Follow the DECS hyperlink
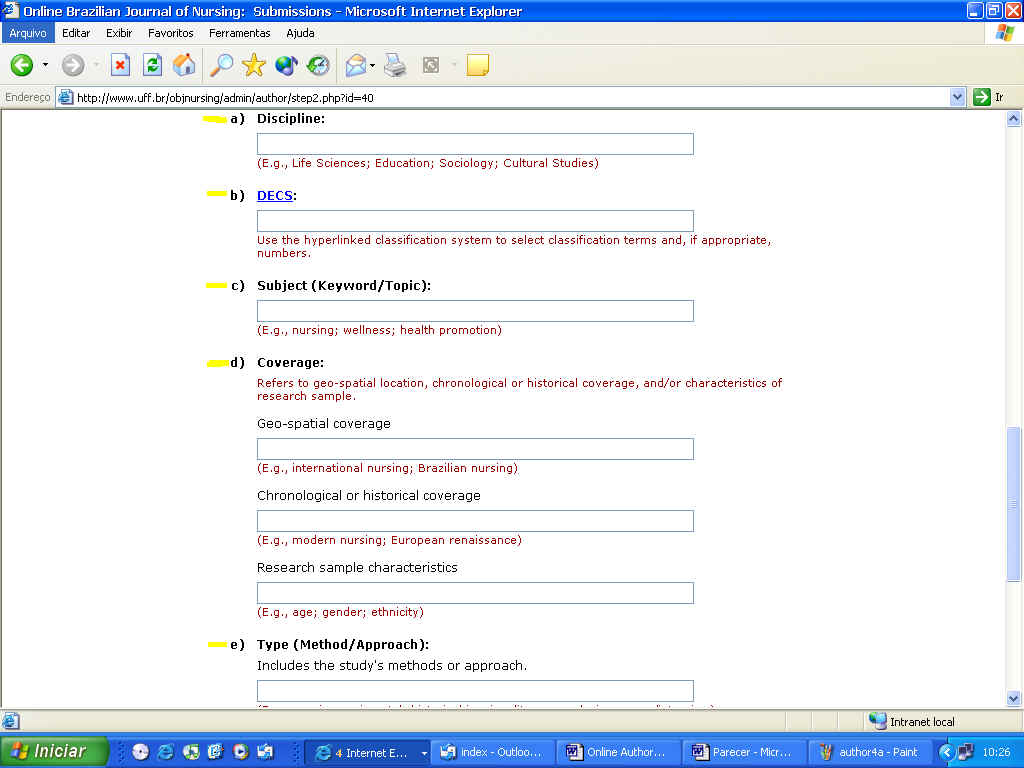 tap(275, 196)
